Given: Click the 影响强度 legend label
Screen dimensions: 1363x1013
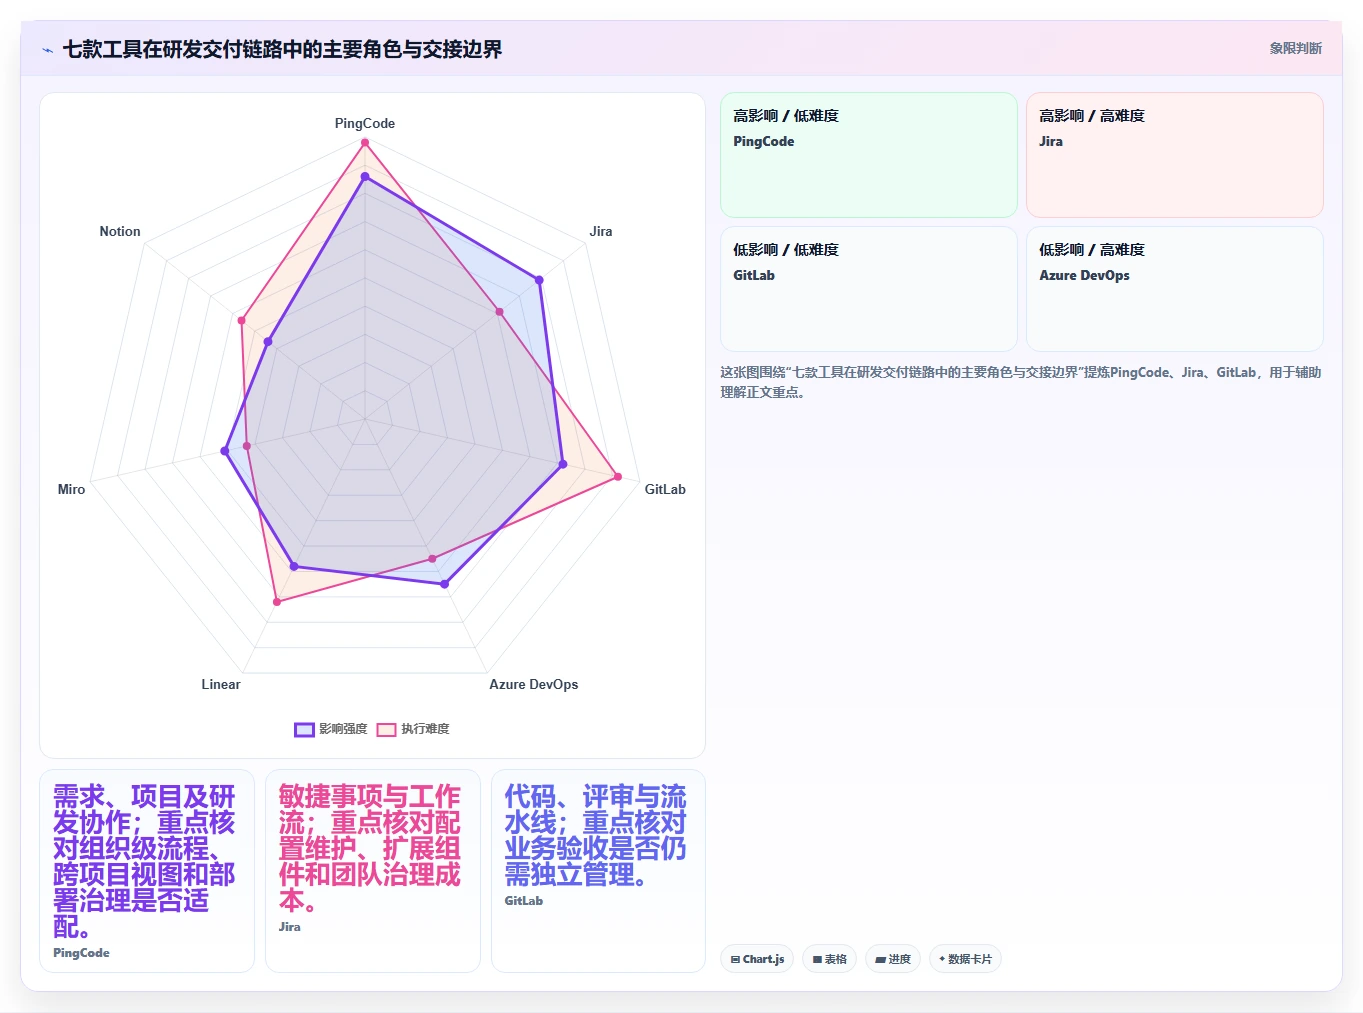Looking at the screenshot, I should tap(343, 729).
